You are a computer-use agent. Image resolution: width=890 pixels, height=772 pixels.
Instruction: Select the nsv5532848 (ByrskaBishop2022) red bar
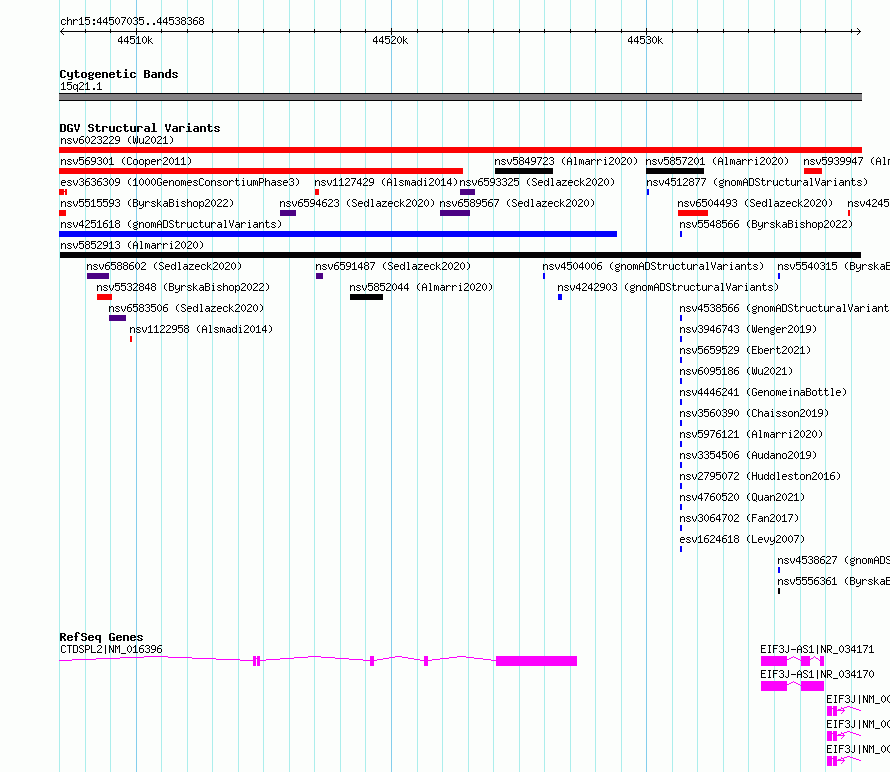click(104, 297)
